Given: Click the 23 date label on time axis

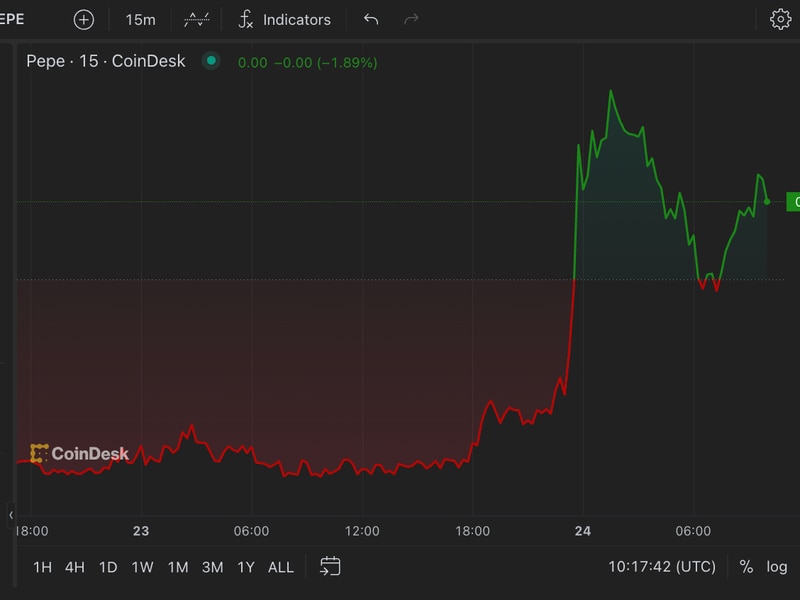Looking at the screenshot, I should click(141, 531).
